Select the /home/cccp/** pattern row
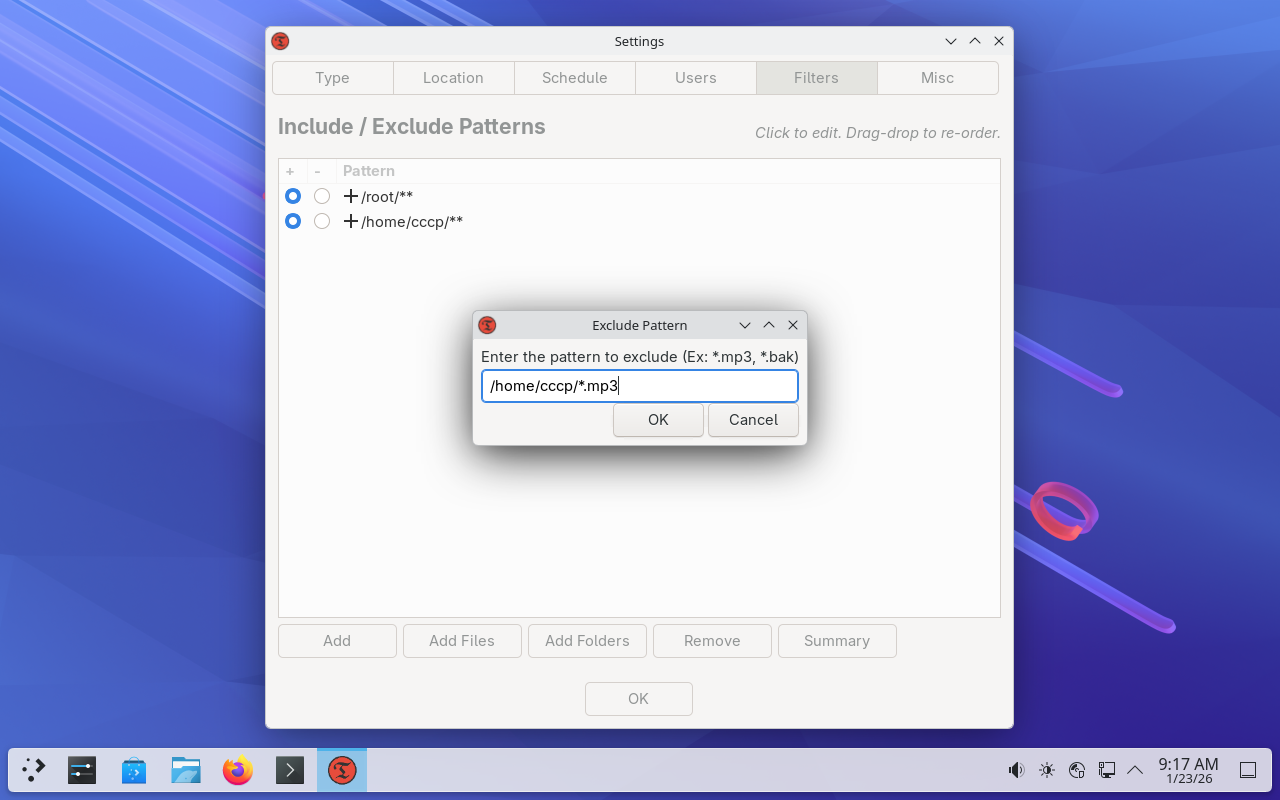This screenshot has height=800, width=1280. click(x=412, y=221)
